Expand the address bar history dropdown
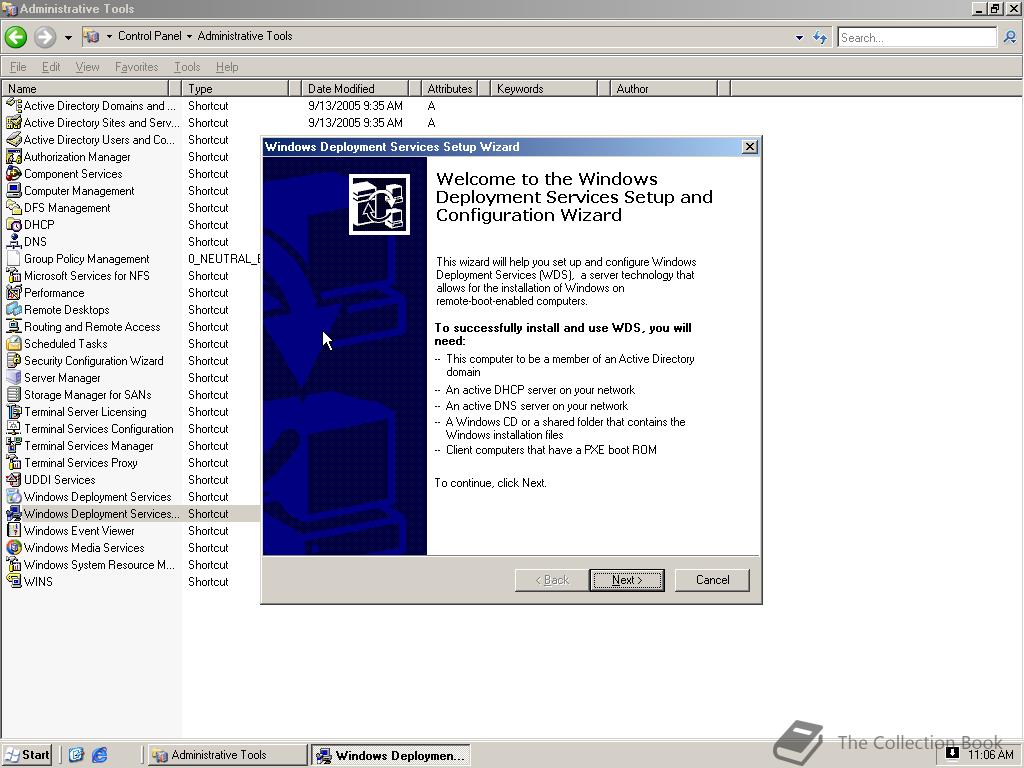1024x768 pixels. (799, 37)
